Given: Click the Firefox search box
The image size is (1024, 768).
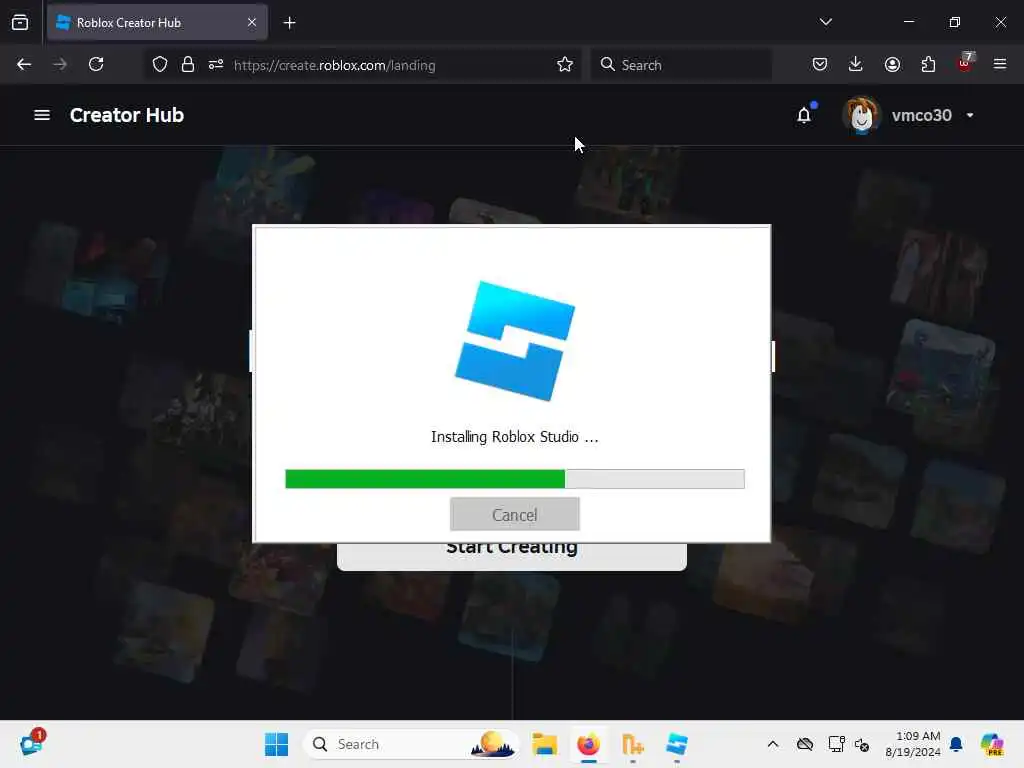Looking at the screenshot, I should pos(681,65).
